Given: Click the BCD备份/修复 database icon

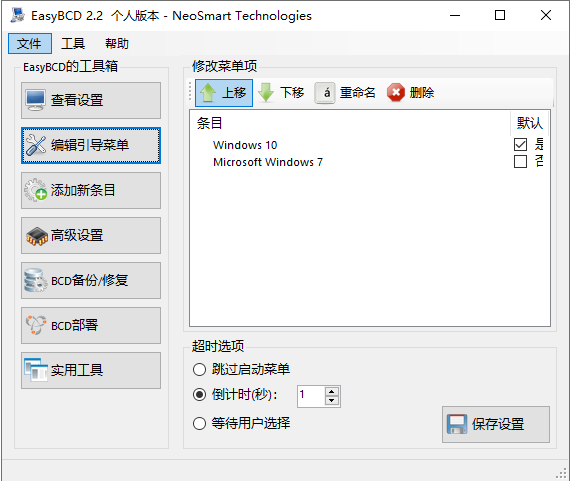Looking at the screenshot, I should (x=35, y=280).
